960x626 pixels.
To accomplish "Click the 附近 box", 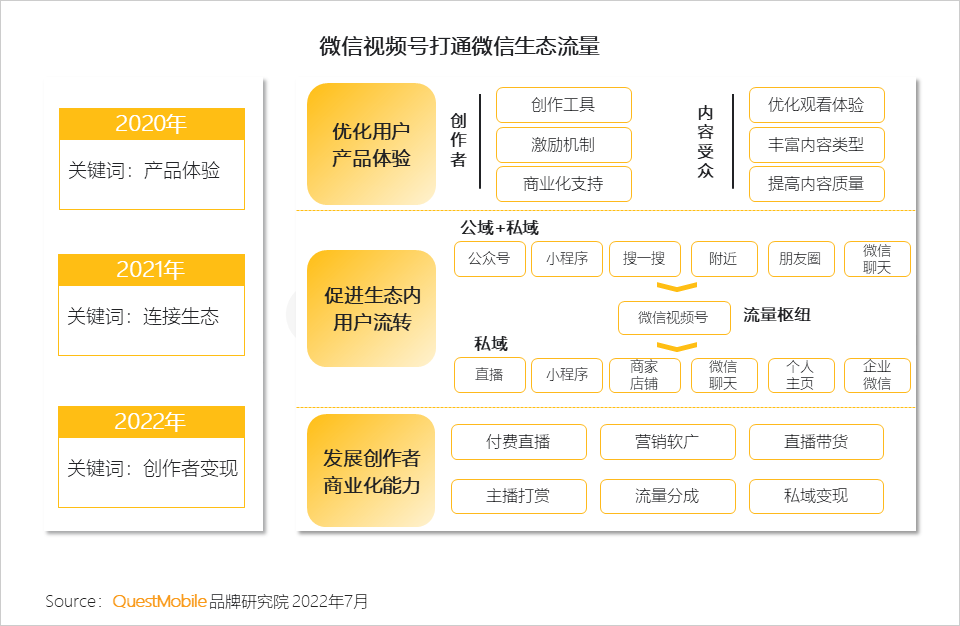I will [x=723, y=258].
